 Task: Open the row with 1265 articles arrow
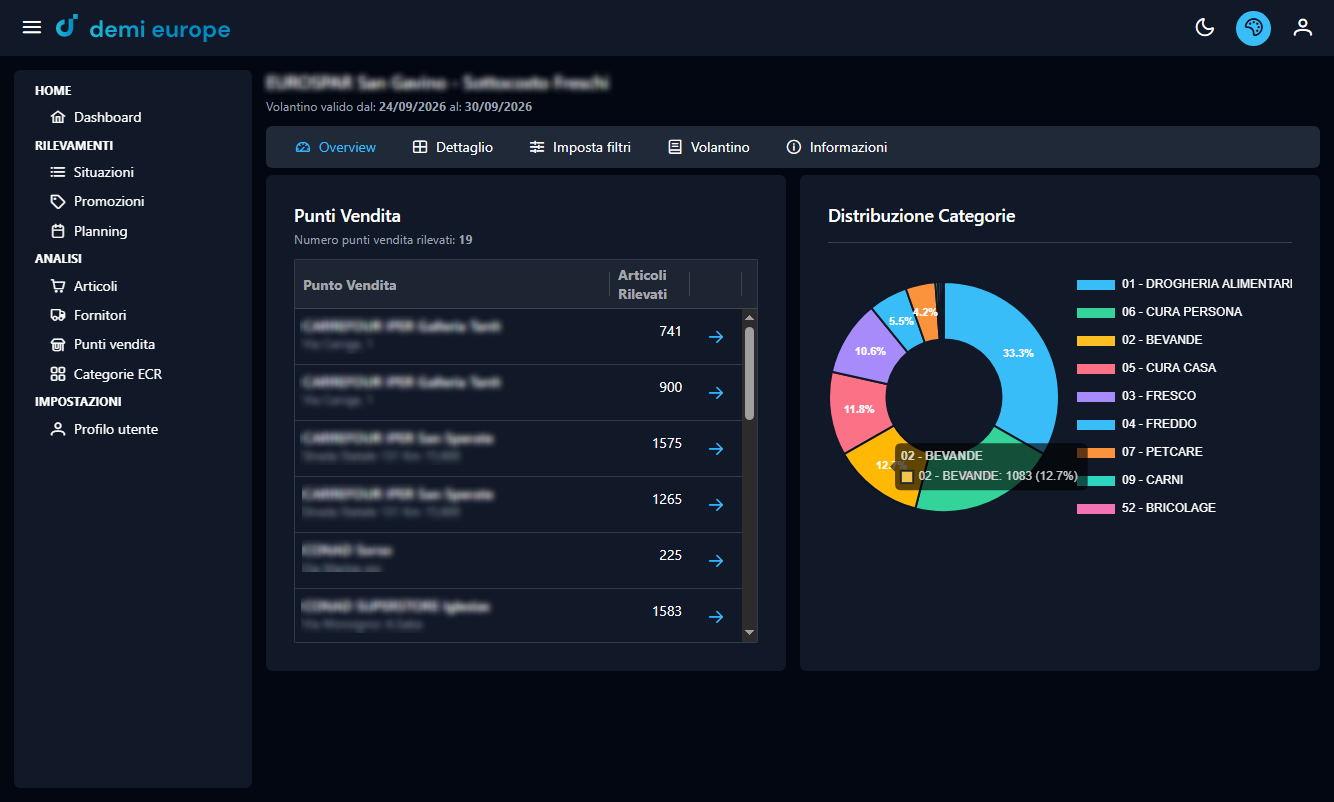click(x=716, y=505)
